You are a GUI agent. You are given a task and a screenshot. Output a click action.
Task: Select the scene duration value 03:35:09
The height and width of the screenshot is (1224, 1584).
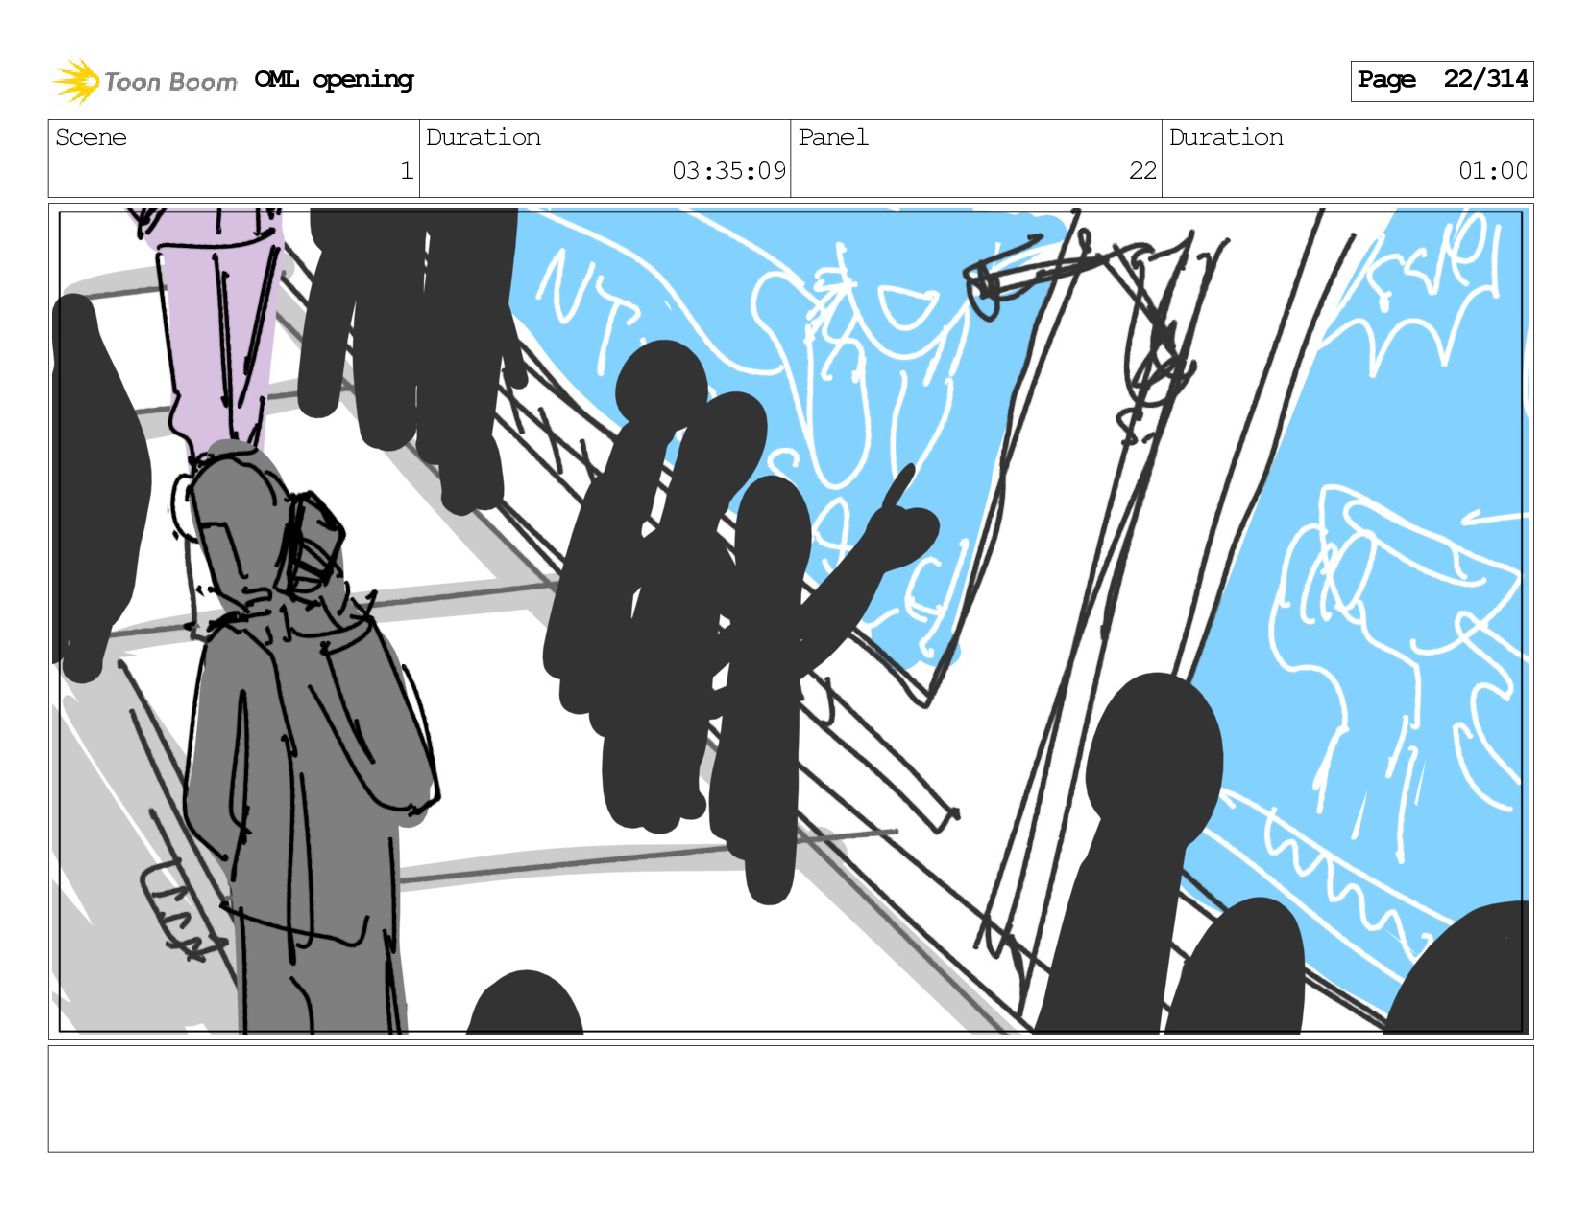click(729, 171)
